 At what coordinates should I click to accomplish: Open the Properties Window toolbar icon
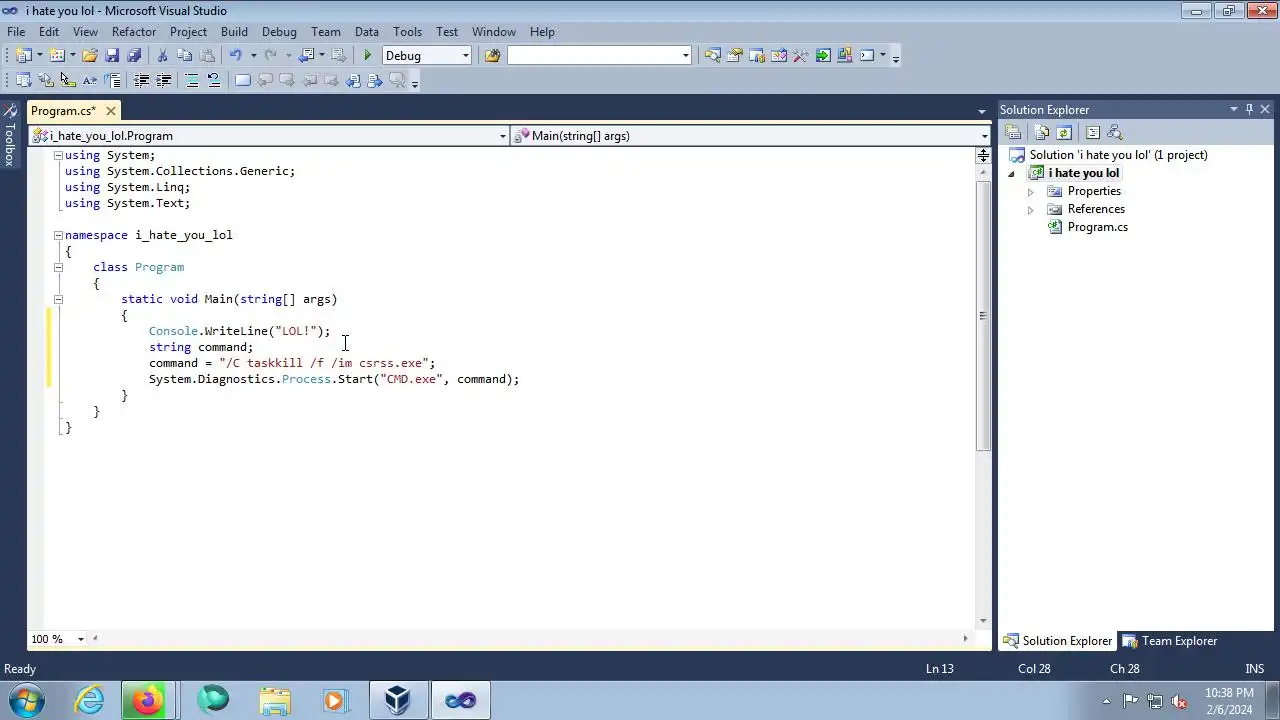pos(735,56)
